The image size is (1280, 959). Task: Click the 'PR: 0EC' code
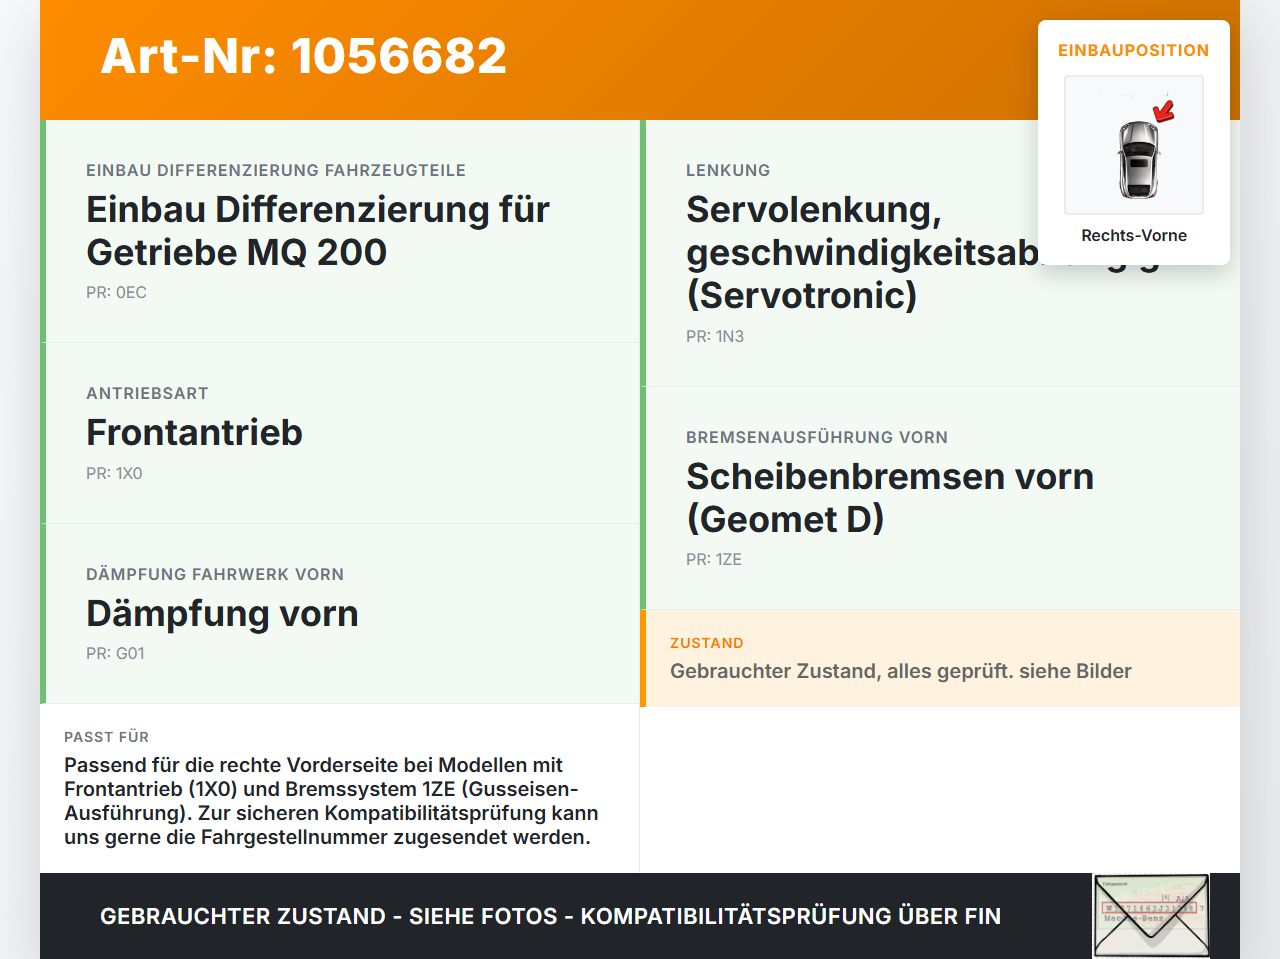(116, 292)
